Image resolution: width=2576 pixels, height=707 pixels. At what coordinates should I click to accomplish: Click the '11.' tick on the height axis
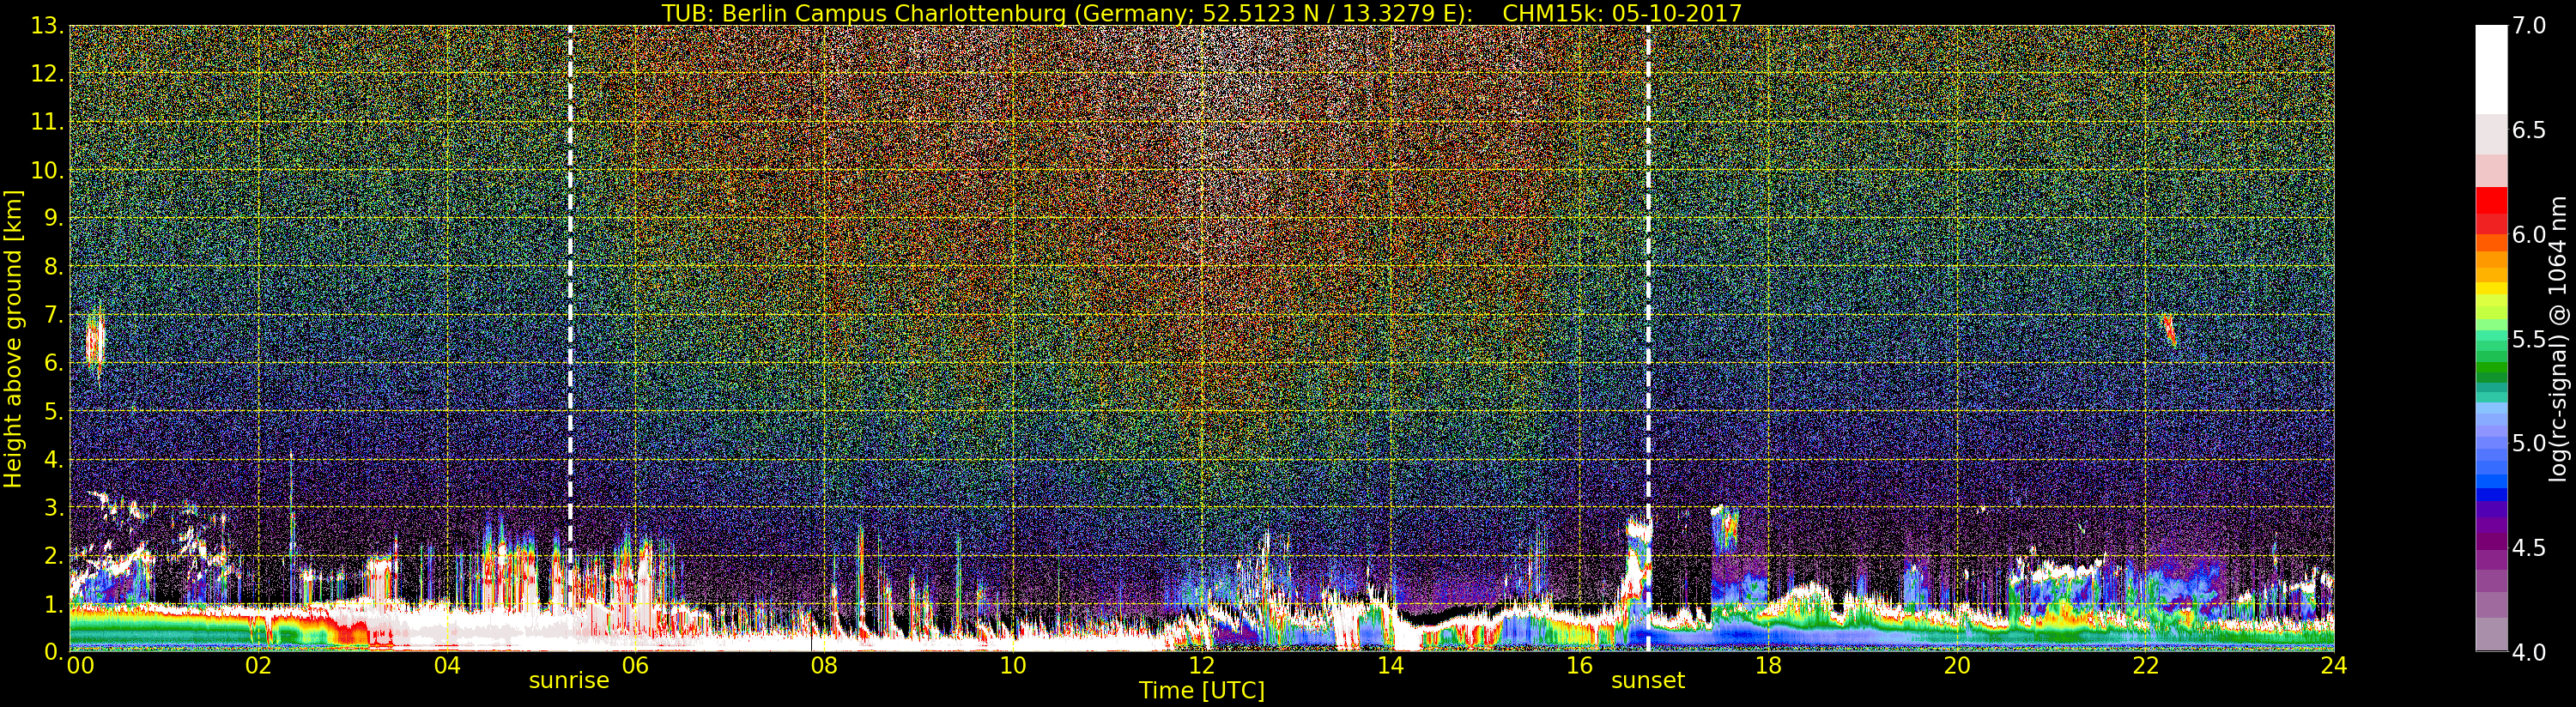pyautogui.click(x=48, y=123)
